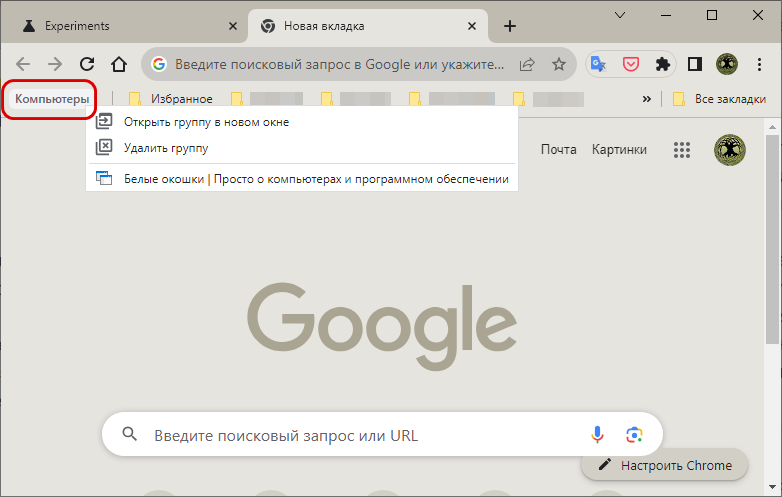
Task: Open Белые окошки saved tab entry
Action: [302, 178]
